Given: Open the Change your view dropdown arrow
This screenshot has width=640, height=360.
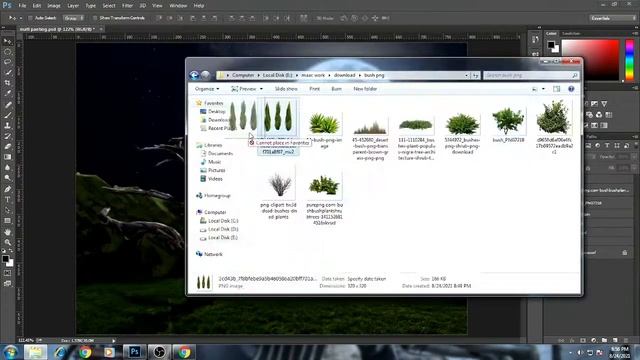Looking at the screenshot, I should tap(543, 89).
